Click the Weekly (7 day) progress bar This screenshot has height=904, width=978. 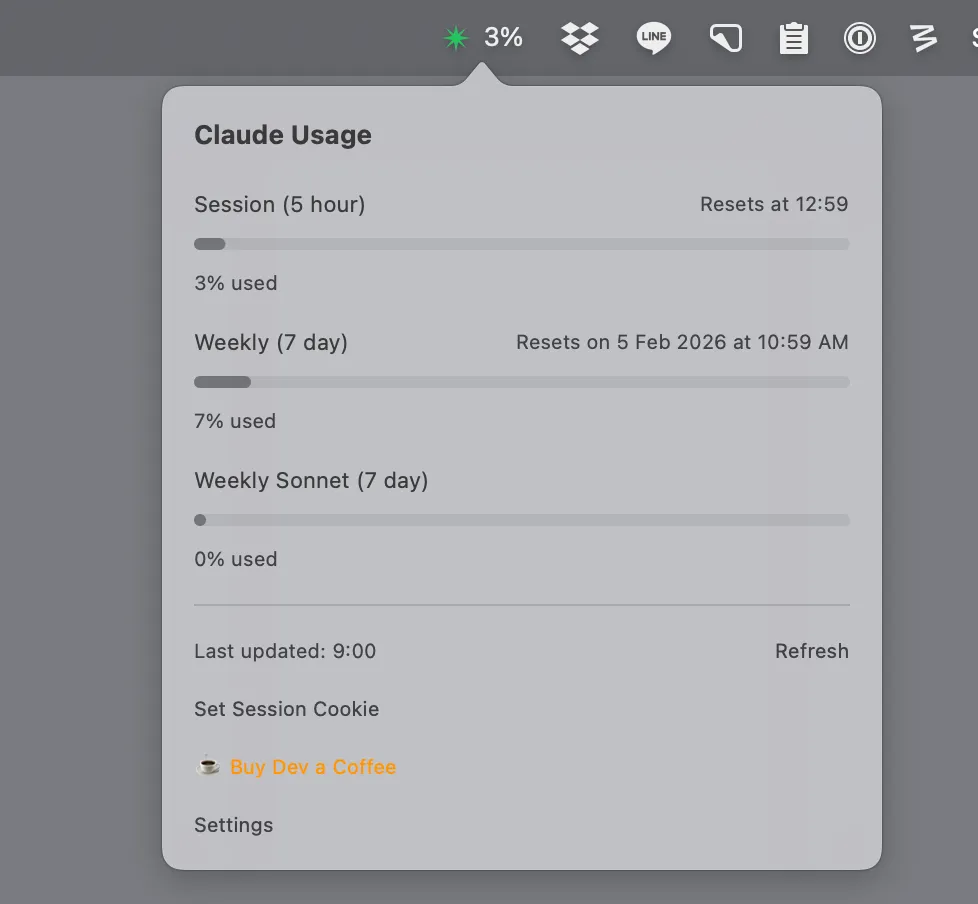(521, 382)
